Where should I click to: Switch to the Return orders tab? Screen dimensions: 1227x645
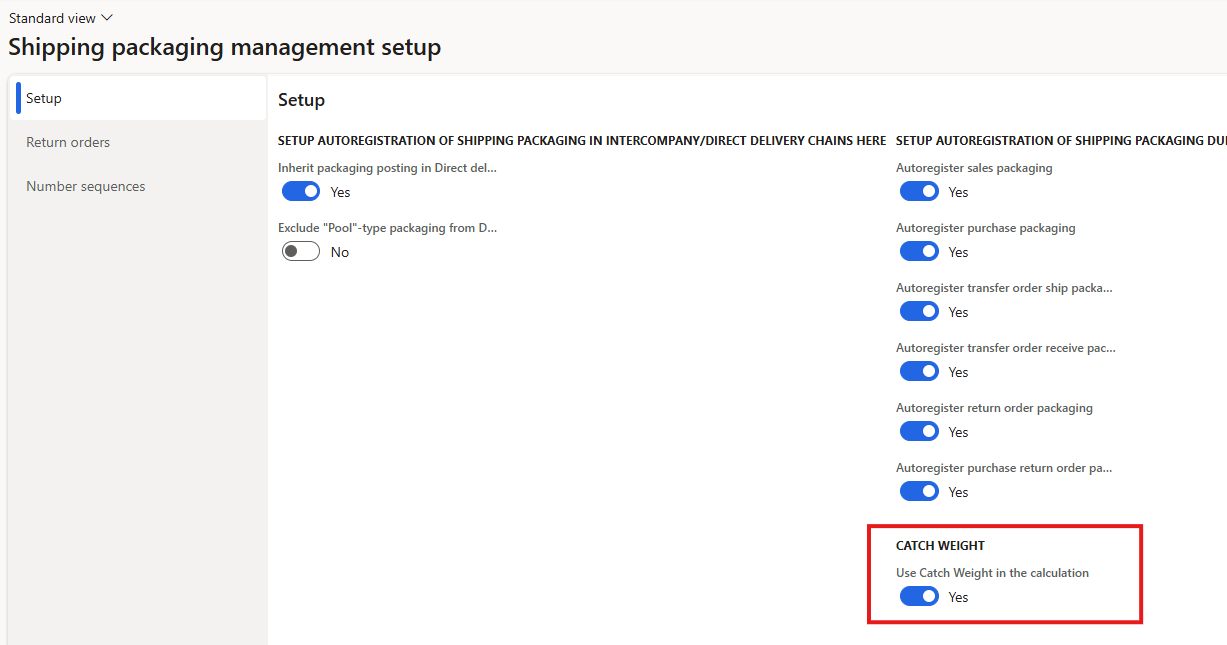coord(68,142)
